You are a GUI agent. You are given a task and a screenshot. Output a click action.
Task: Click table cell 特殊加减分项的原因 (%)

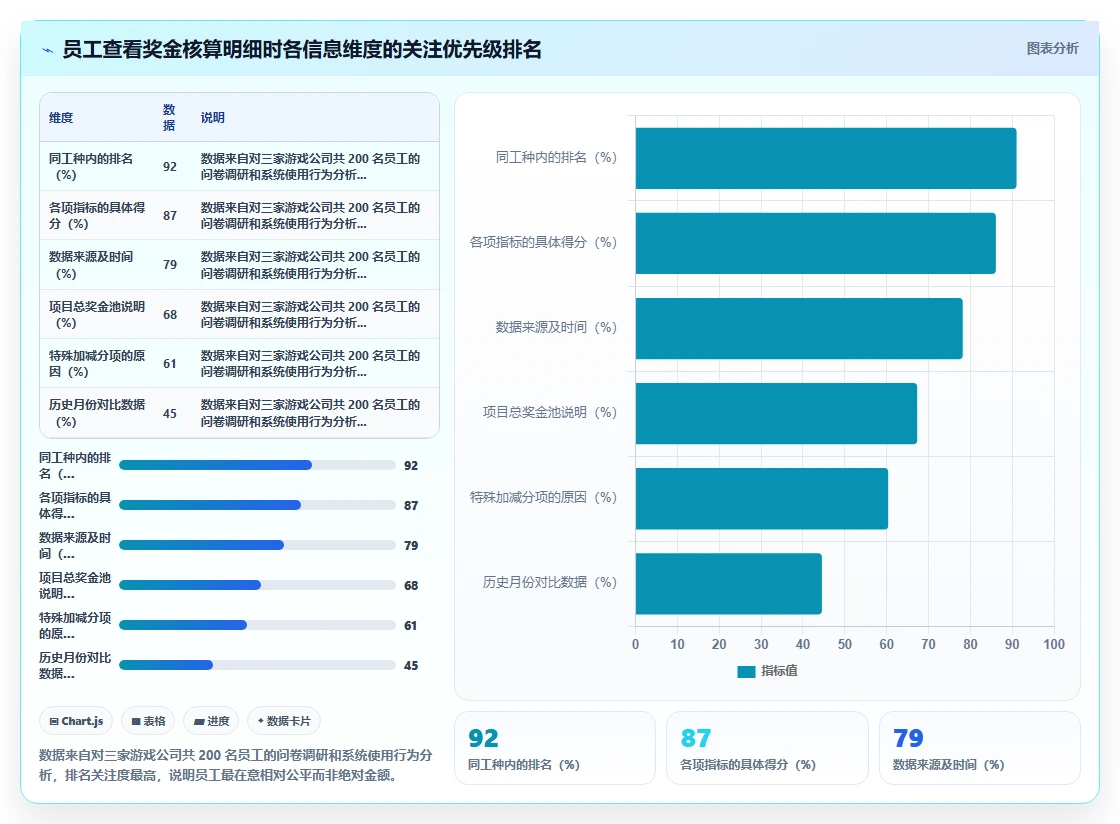96,363
